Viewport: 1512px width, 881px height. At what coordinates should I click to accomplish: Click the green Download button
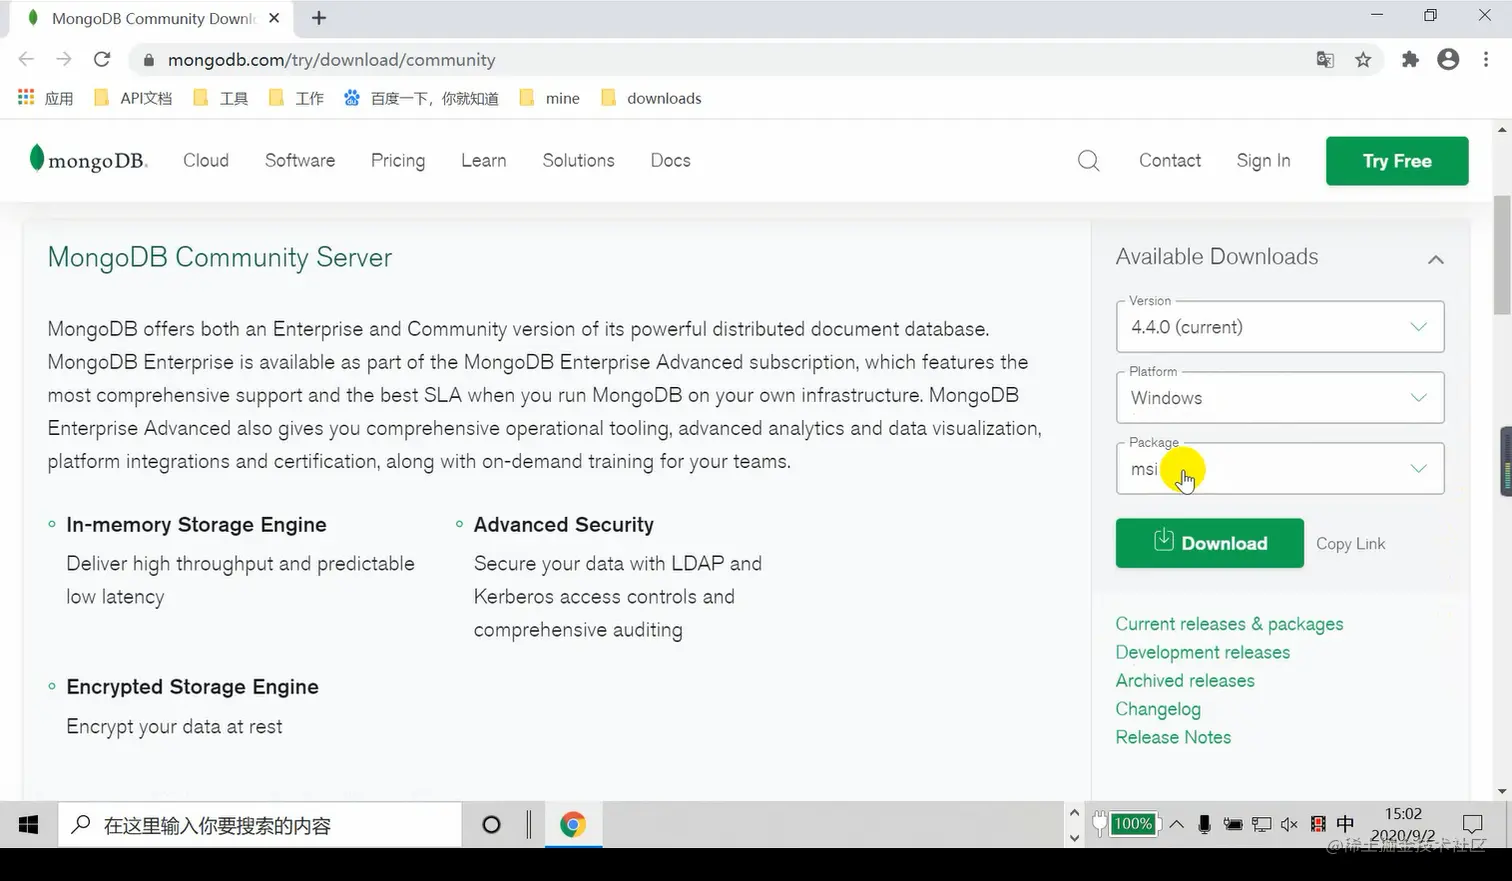1210,543
